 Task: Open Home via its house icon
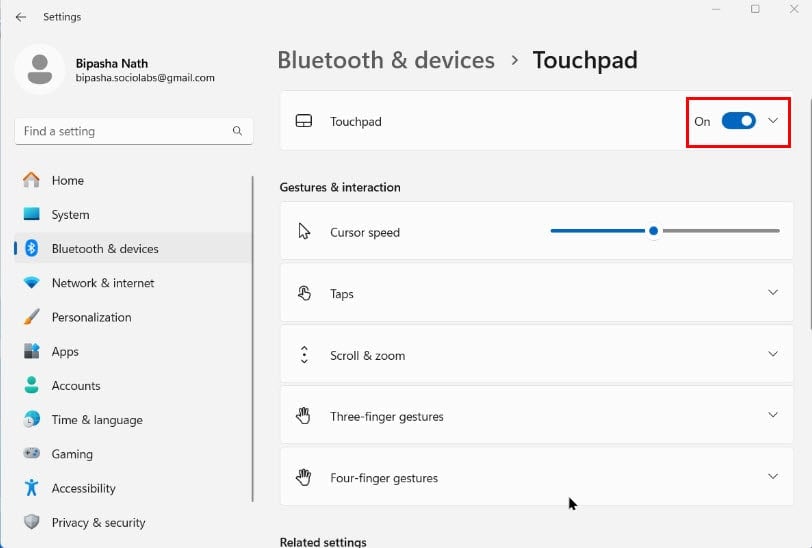click(x=31, y=180)
